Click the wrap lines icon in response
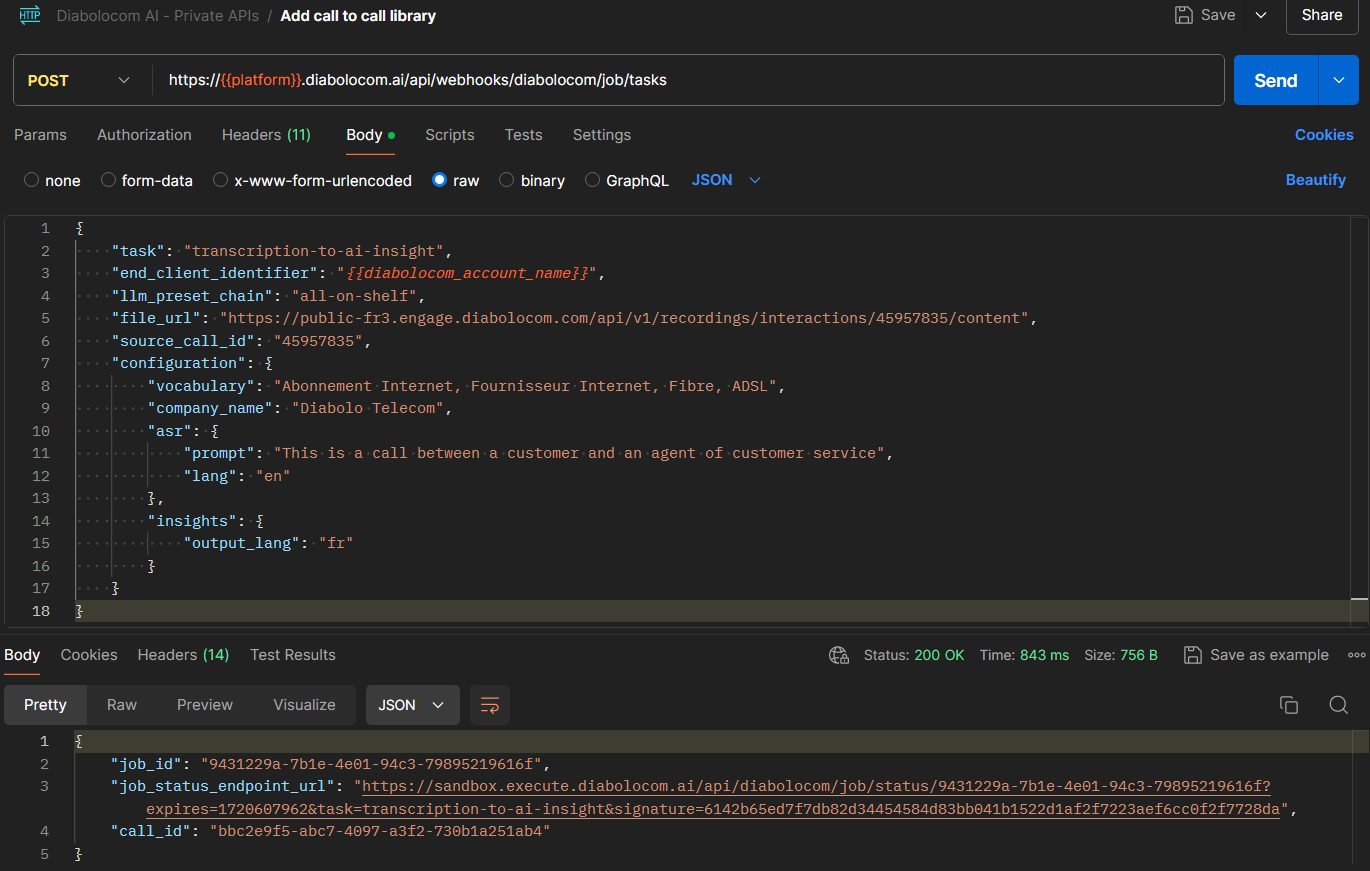This screenshot has width=1370, height=871. pyautogui.click(x=490, y=705)
